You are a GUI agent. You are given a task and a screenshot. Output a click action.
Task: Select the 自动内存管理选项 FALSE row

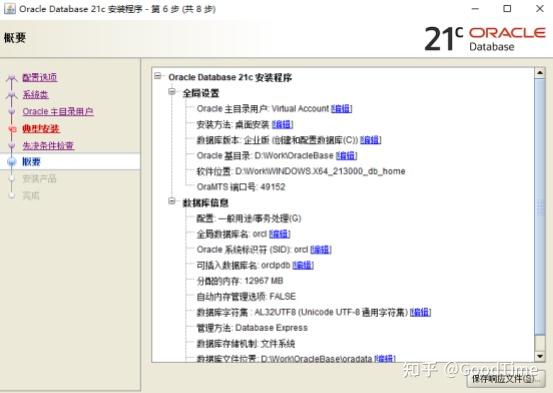coord(246,296)
